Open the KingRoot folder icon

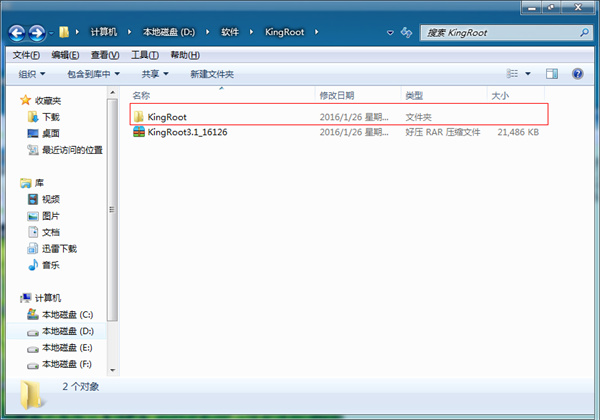click(138, 117)
